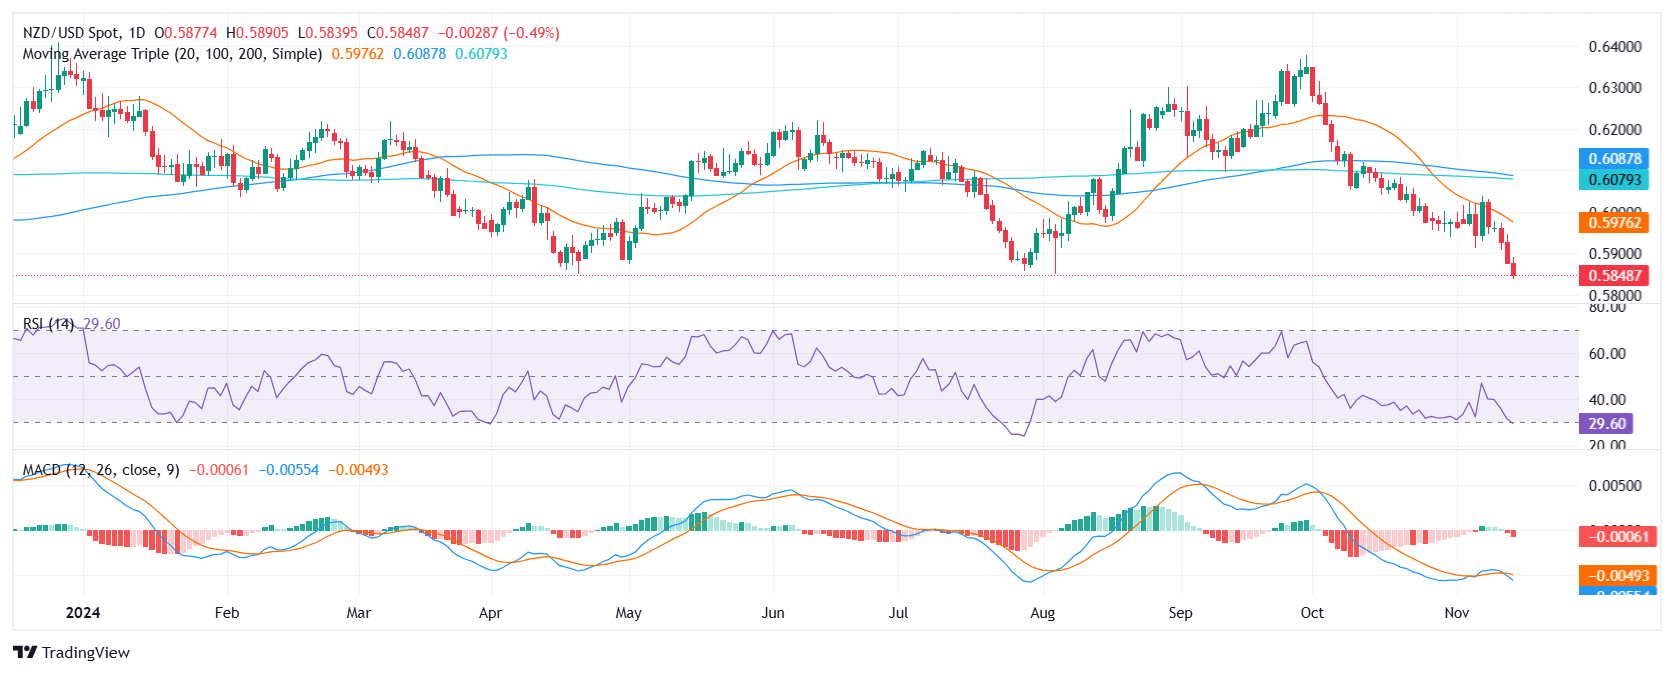1674x674 pixels.
Task: Click the blue 0.60878 price axis tag
Action: coord(1614,159)
